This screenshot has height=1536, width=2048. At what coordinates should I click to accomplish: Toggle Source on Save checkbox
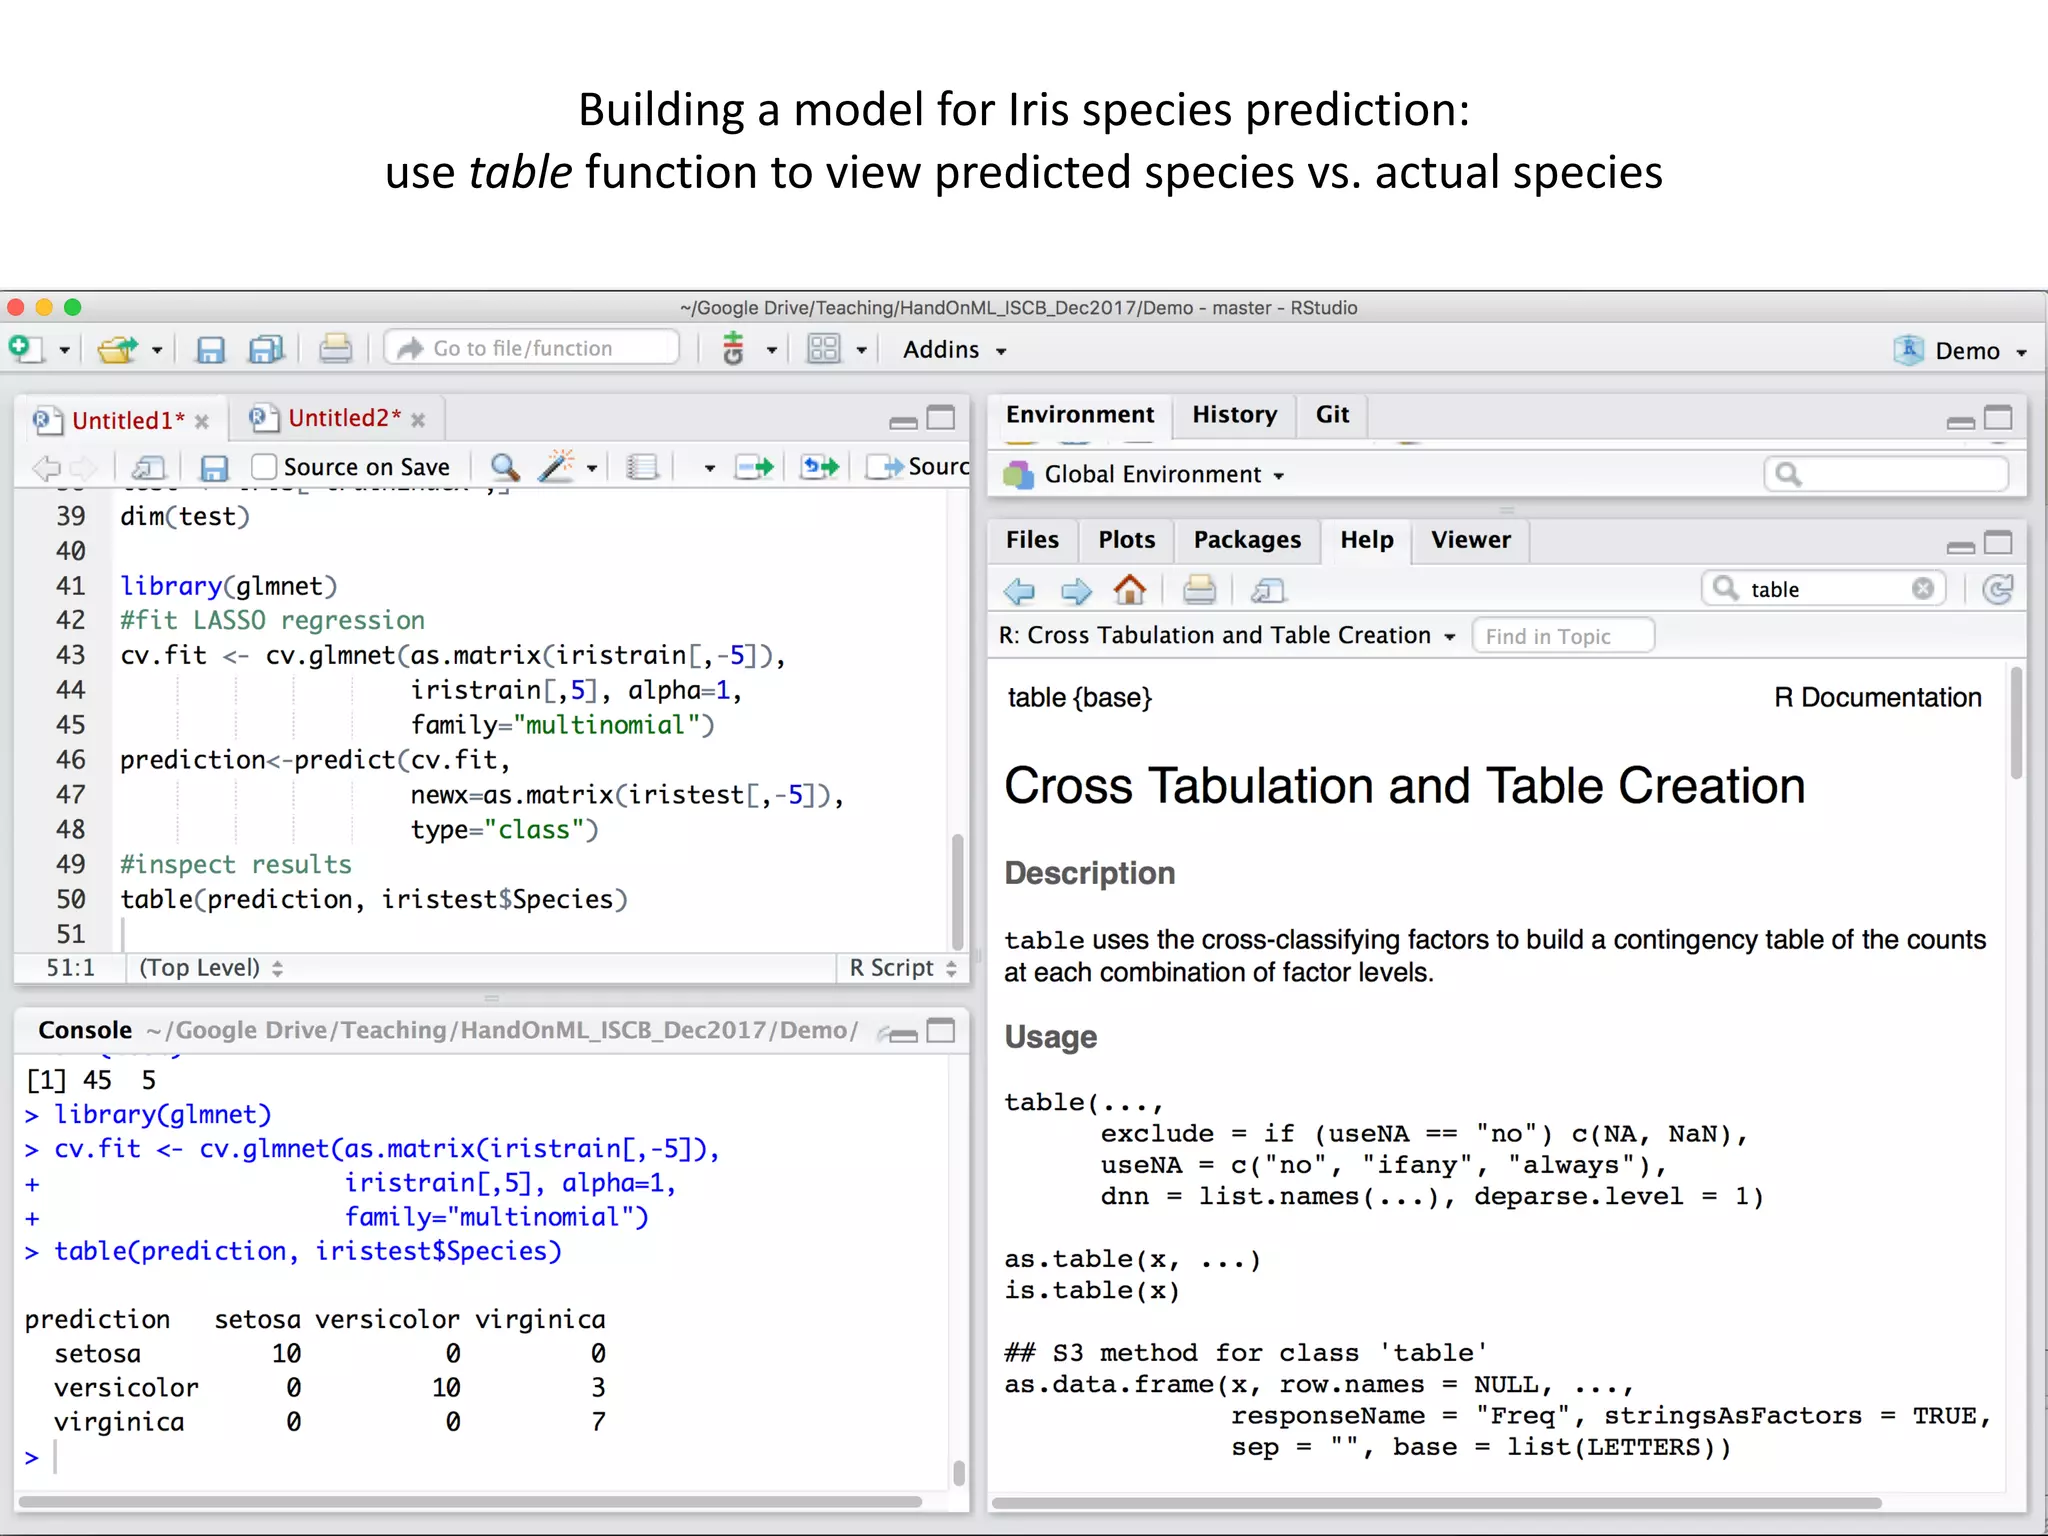coord(263,467)
